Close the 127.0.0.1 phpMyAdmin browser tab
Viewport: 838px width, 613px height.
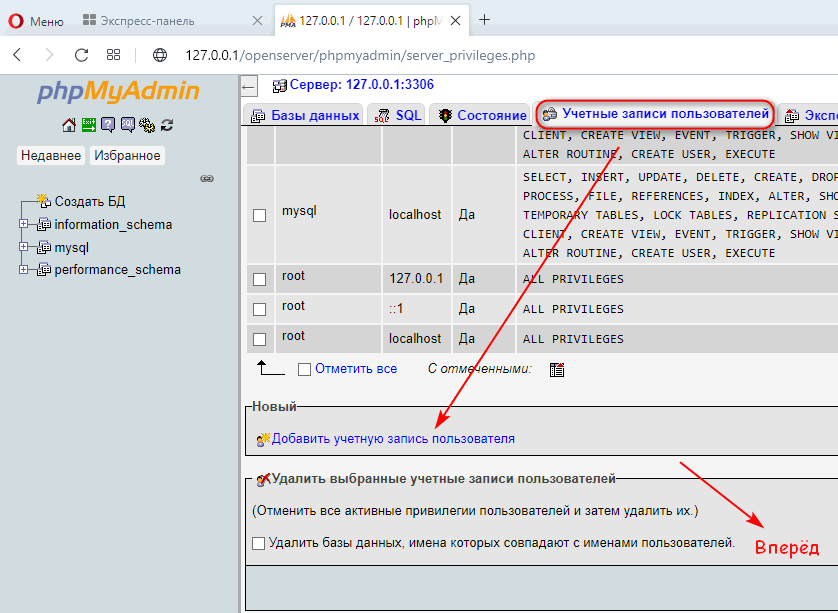tap(456, 20)
